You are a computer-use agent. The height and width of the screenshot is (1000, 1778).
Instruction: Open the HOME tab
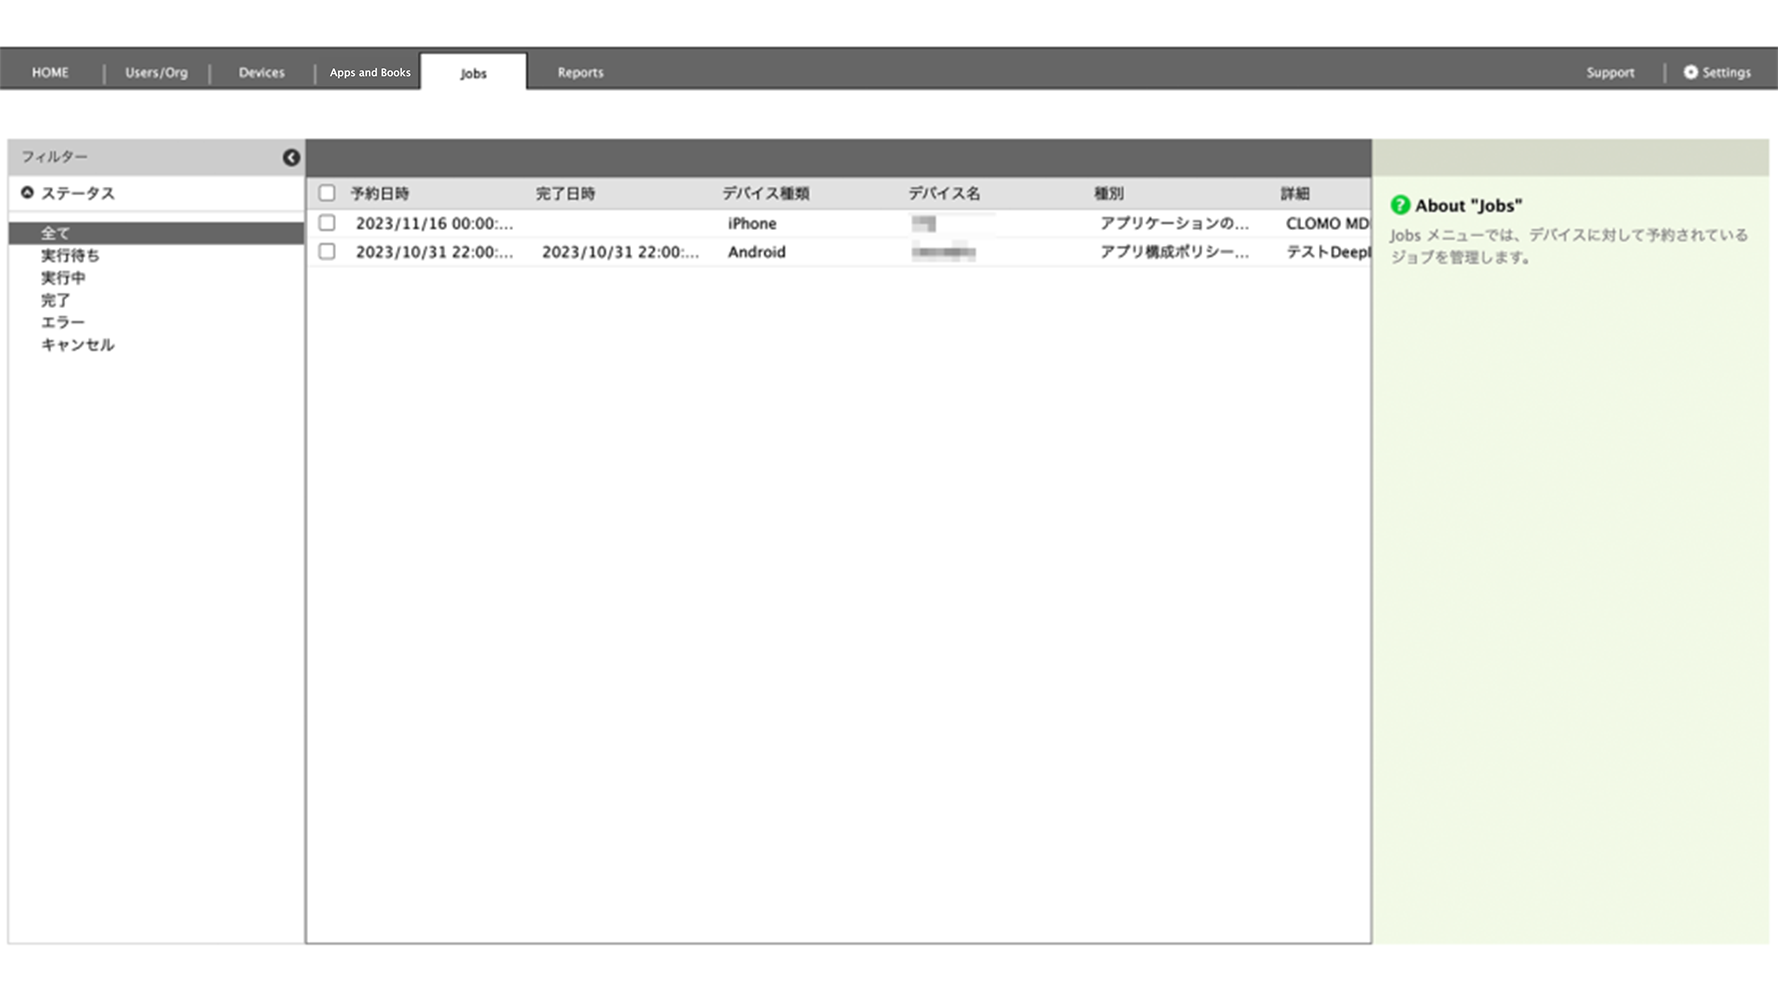tap(50, 72)
